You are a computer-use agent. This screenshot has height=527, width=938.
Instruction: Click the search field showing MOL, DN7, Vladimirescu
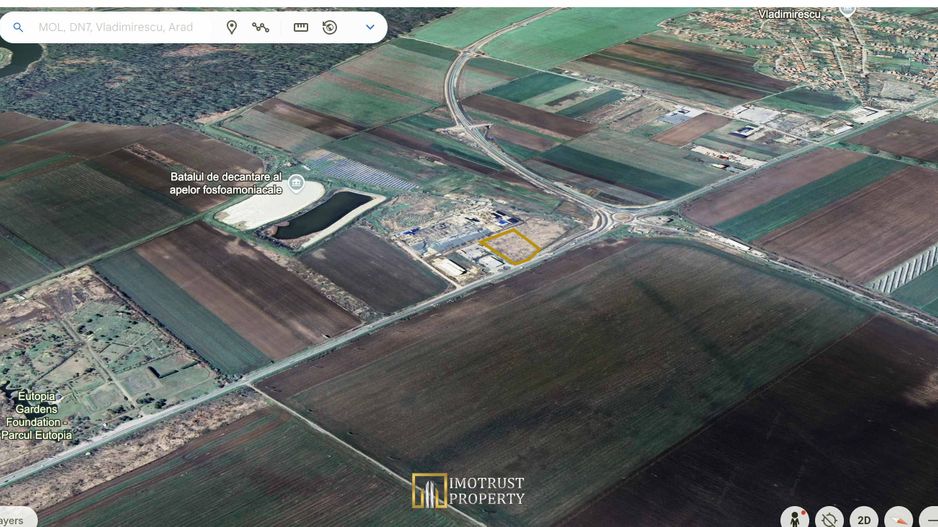click(115, 28)
